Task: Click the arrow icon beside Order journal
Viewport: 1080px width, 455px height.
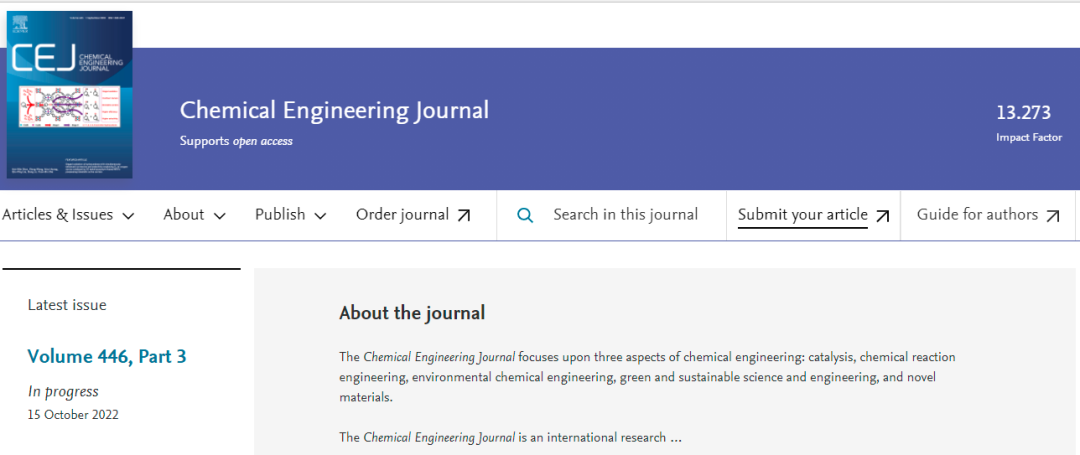Action: [464, 216]
